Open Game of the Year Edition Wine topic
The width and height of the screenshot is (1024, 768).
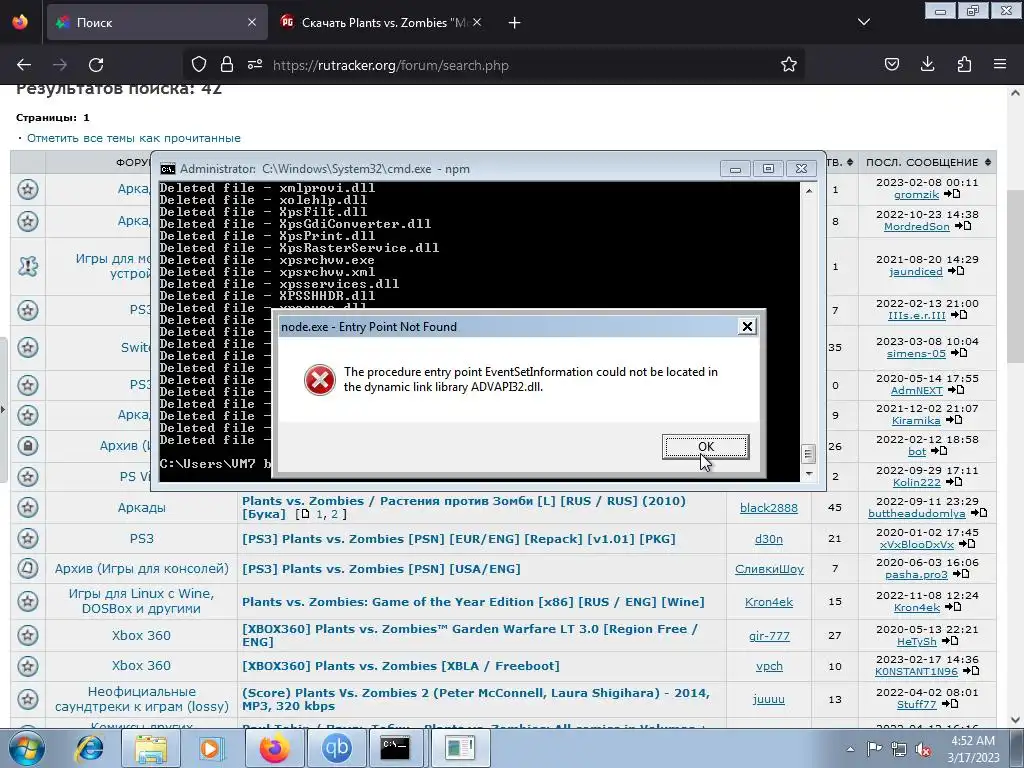coord(473,602)
